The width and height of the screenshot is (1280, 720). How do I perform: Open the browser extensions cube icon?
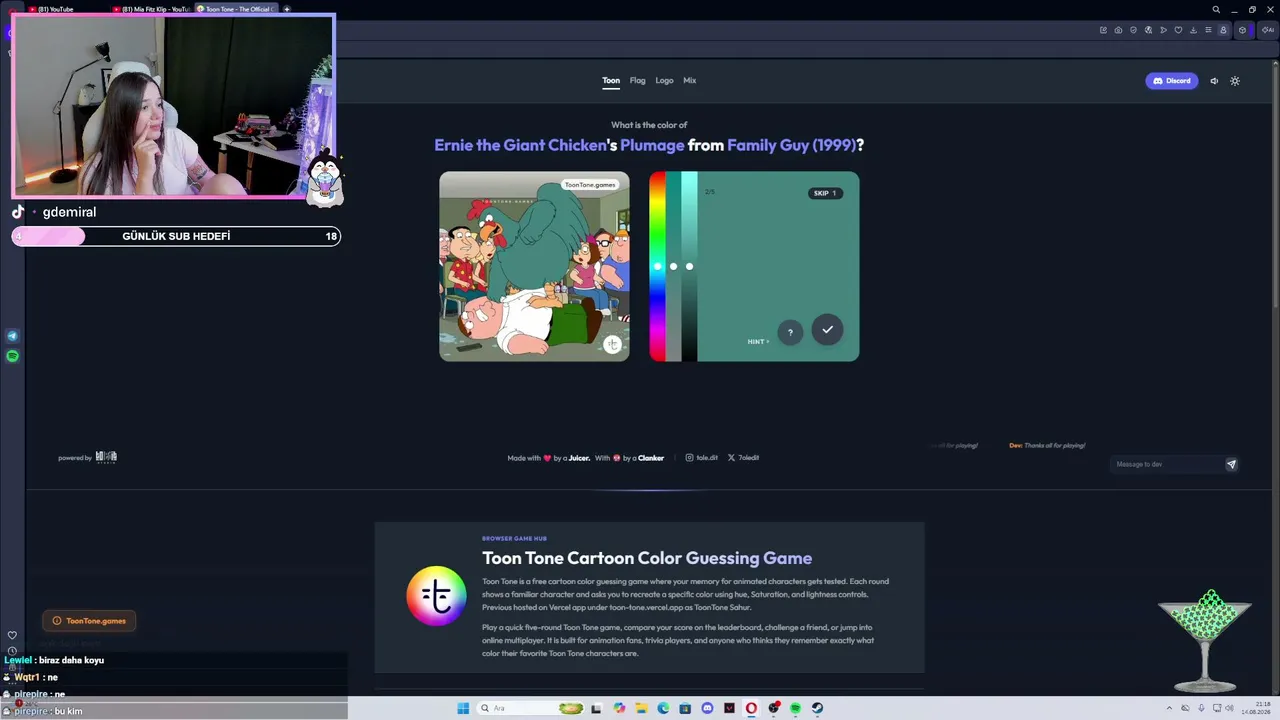tap(1243, 30)
